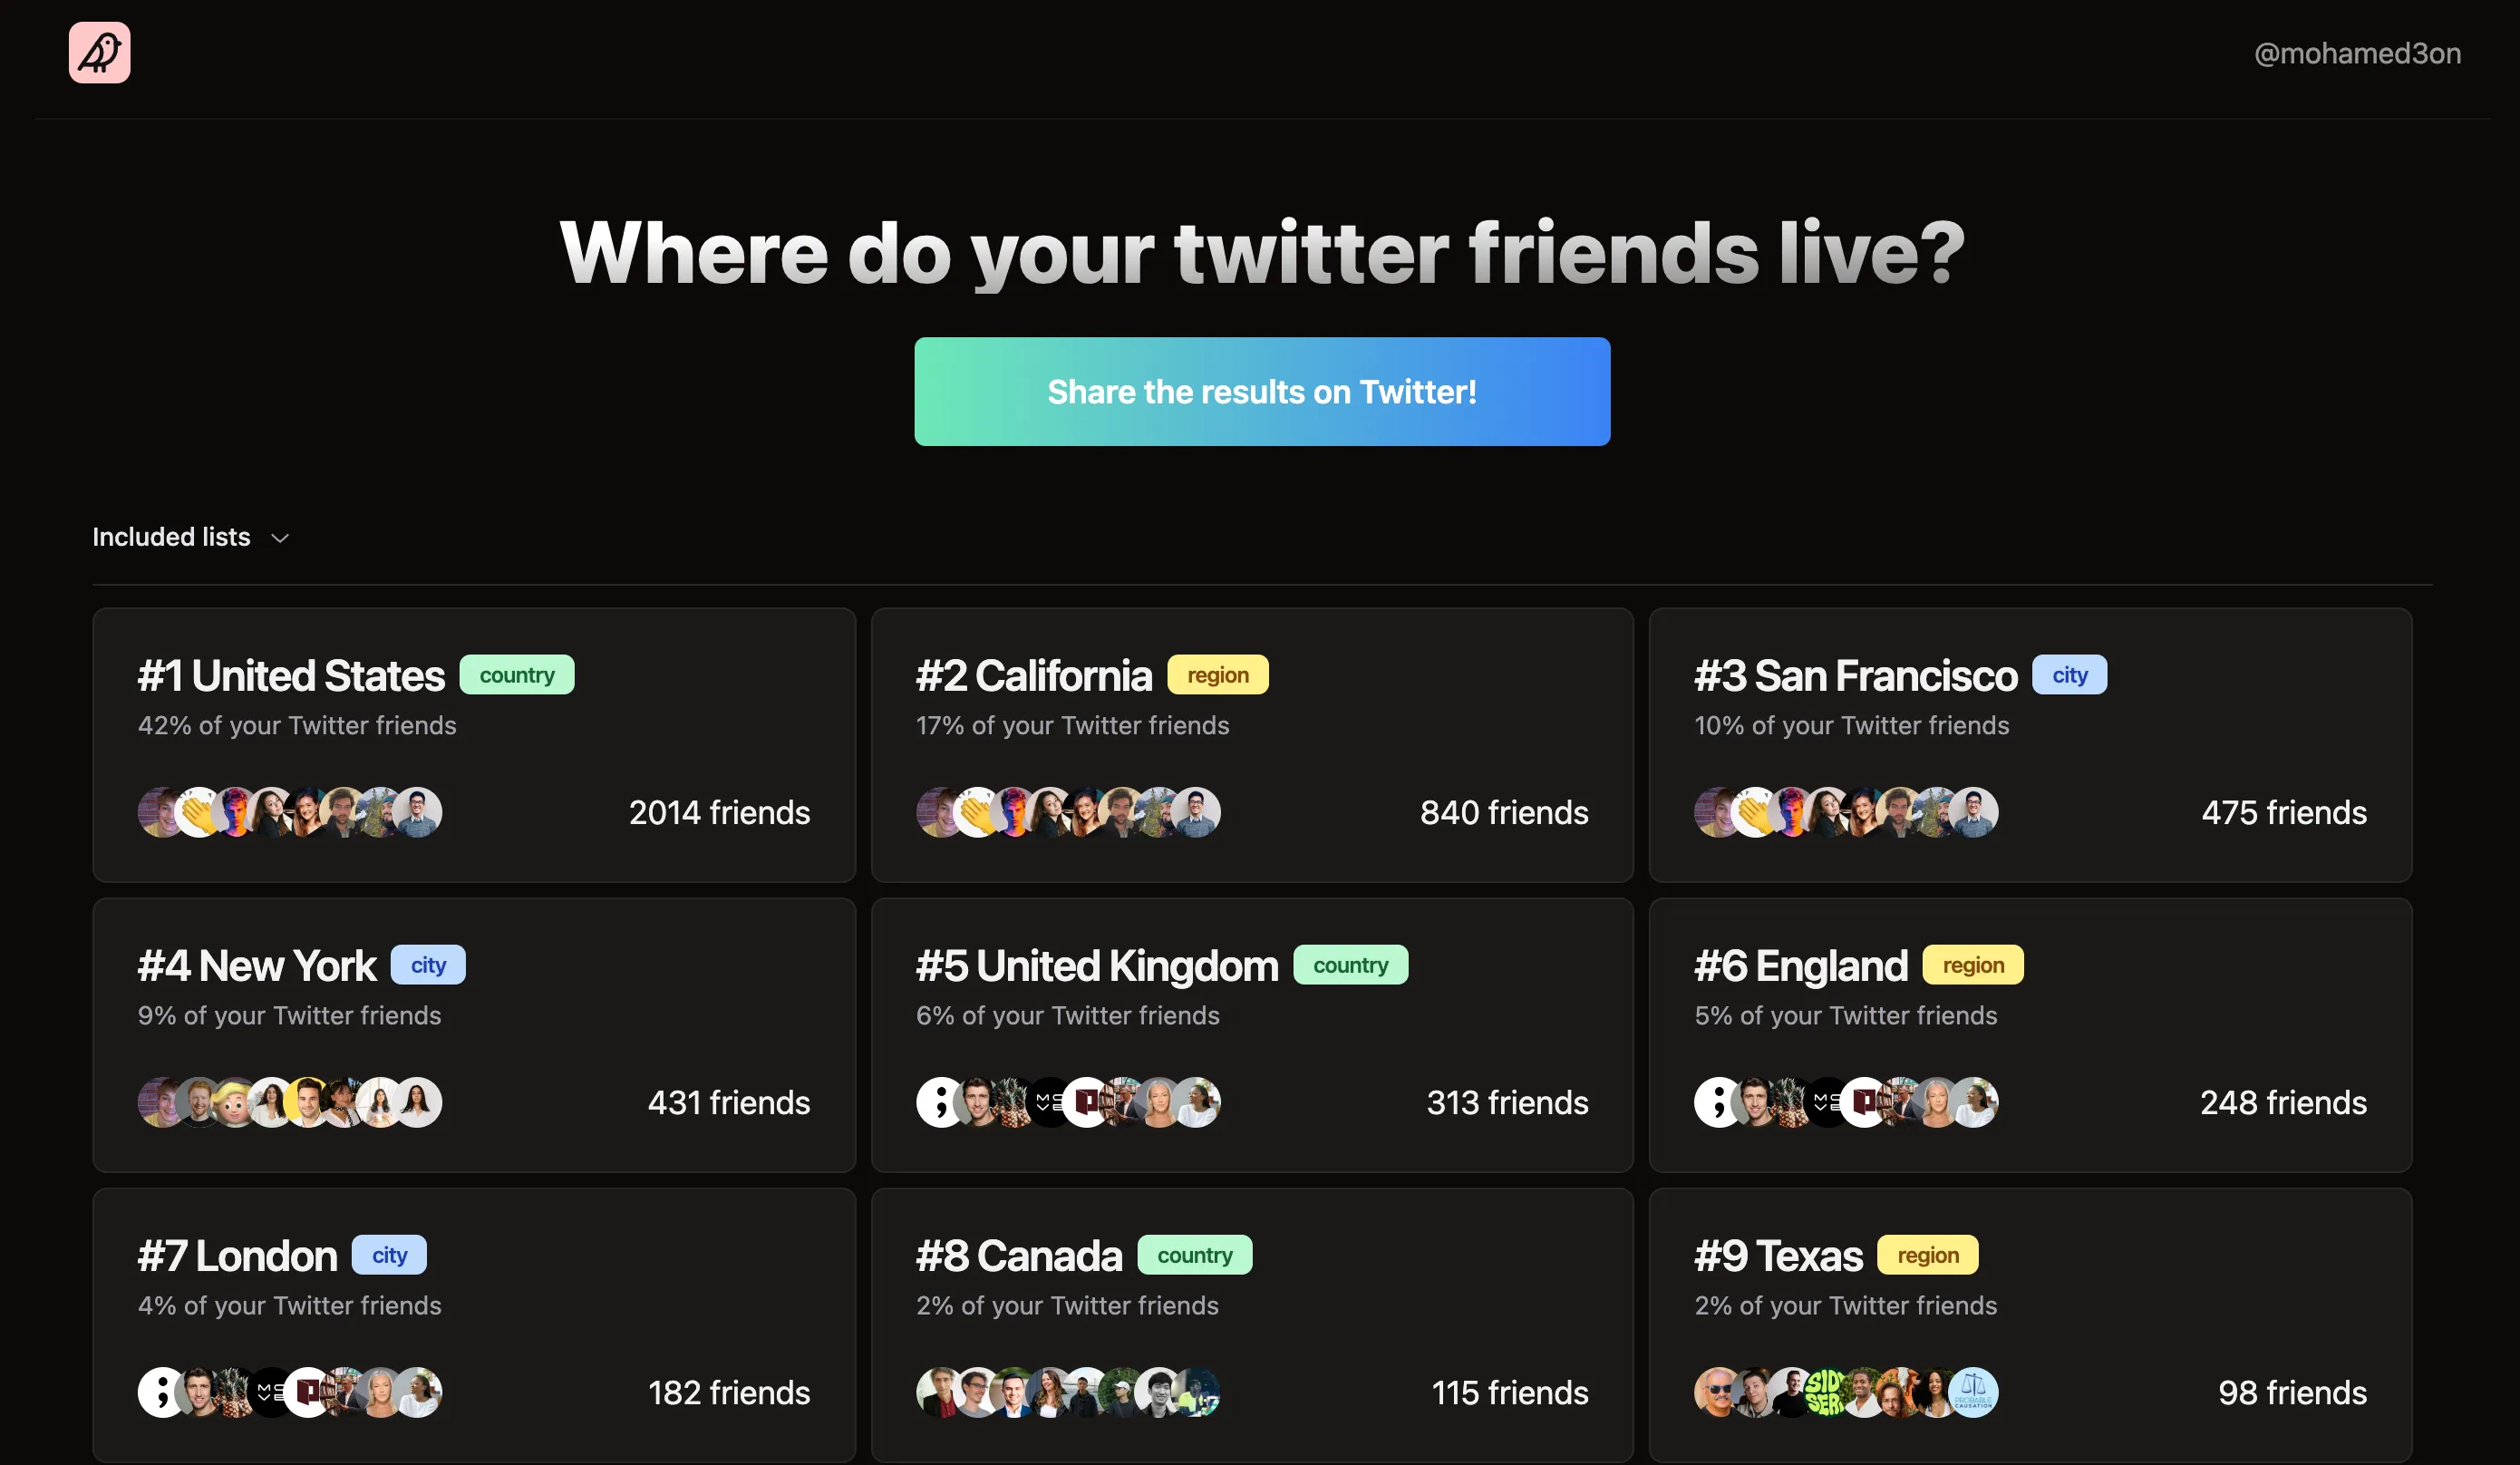Click the city tag next to San Francisco
Screen dimensions: 2520x1465
tap(2069, 674)
